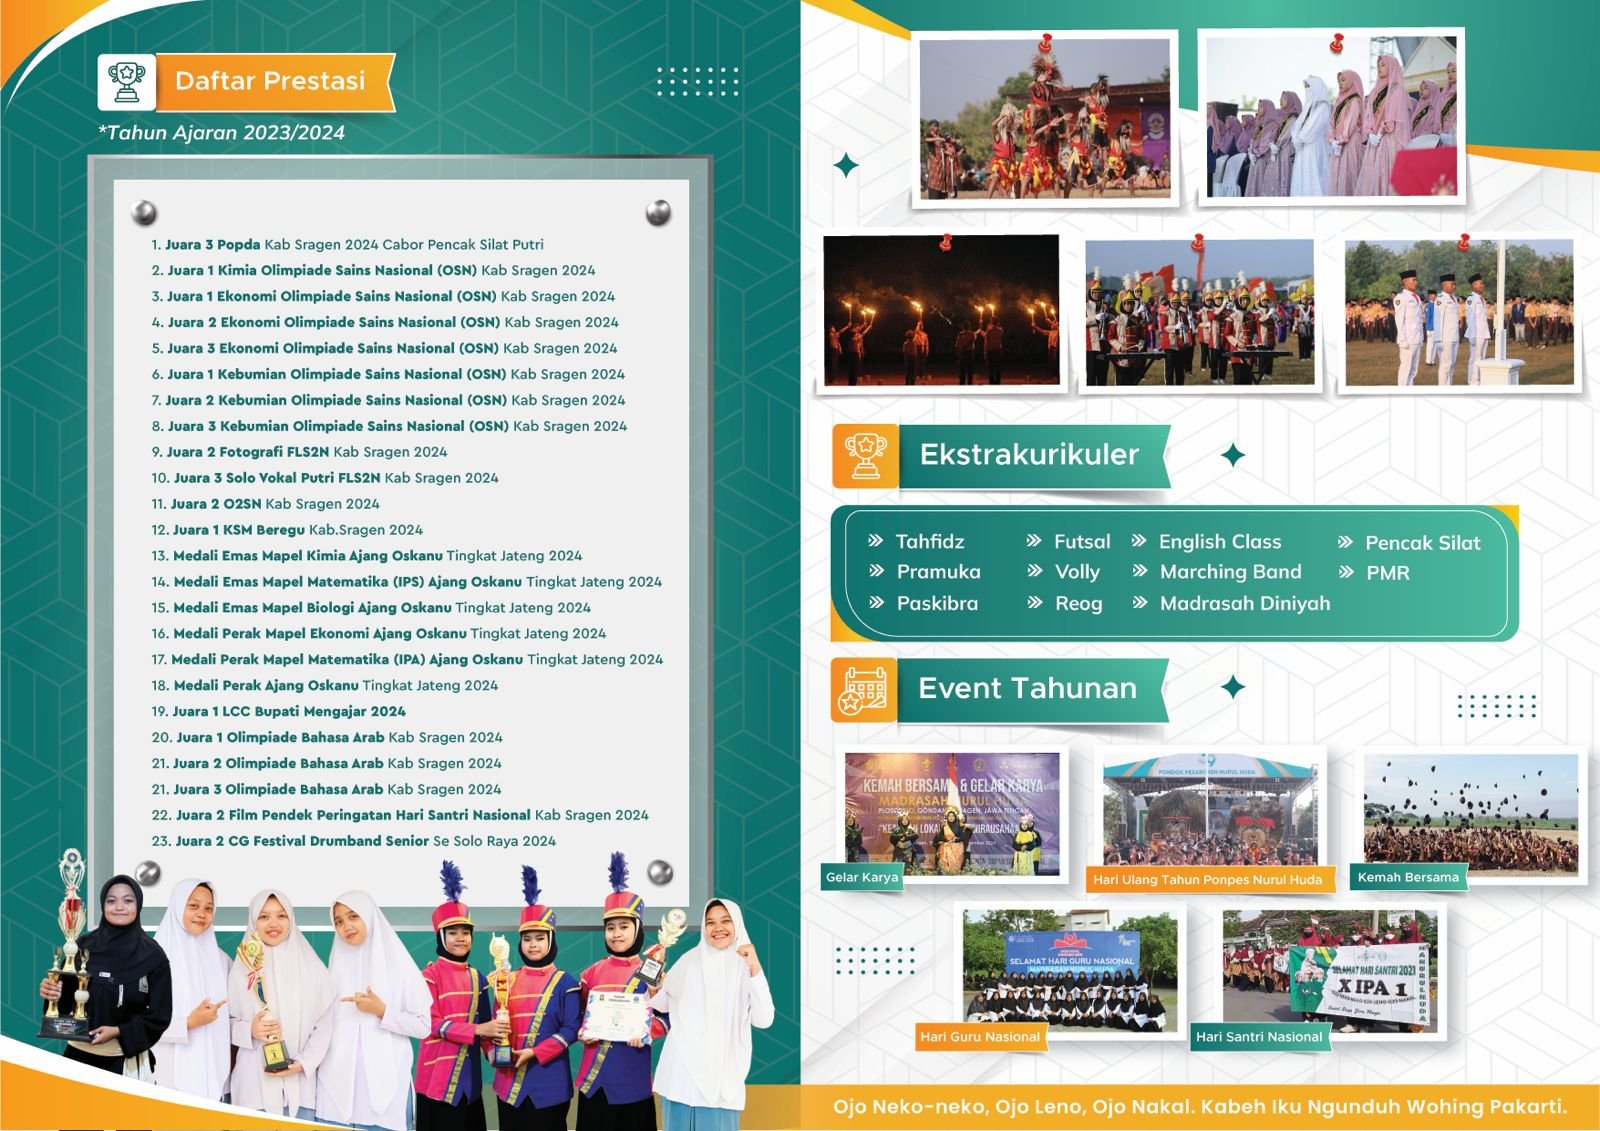Image resolution: width=1600 pixels, height=1131 pixels.
Task: Select item 13 Medali Emas Mapel Kimia
Action: (x=367, y=556)
